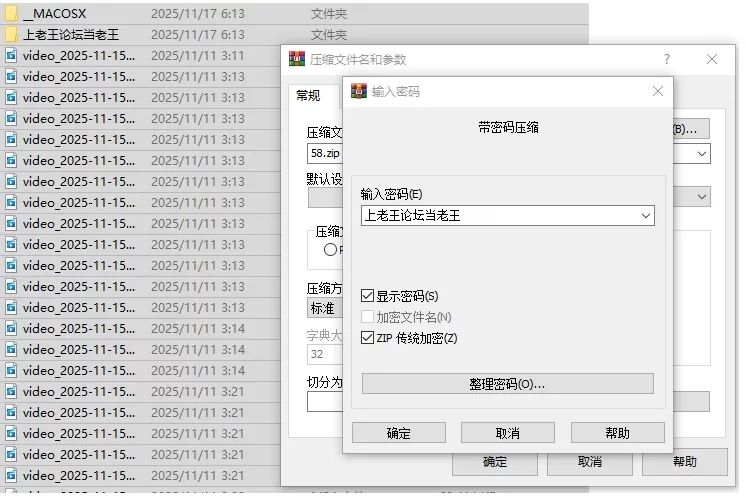Click the 58.zip archive name field
The width and height of the screenshot is (746, 500).
click(325, 153)
